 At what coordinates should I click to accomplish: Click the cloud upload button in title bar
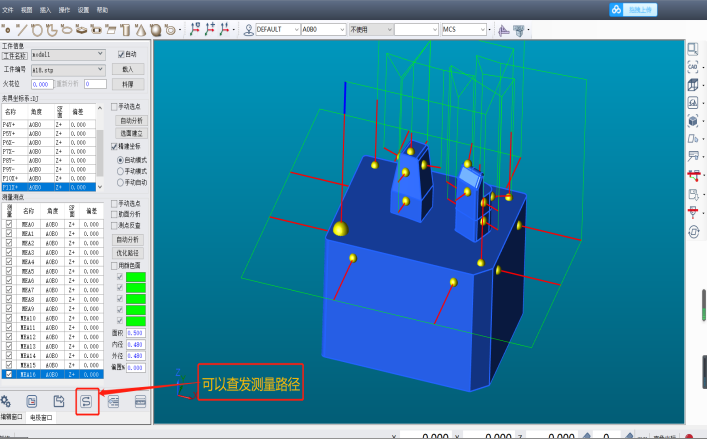pyautogui.click(x=631, y=8)
